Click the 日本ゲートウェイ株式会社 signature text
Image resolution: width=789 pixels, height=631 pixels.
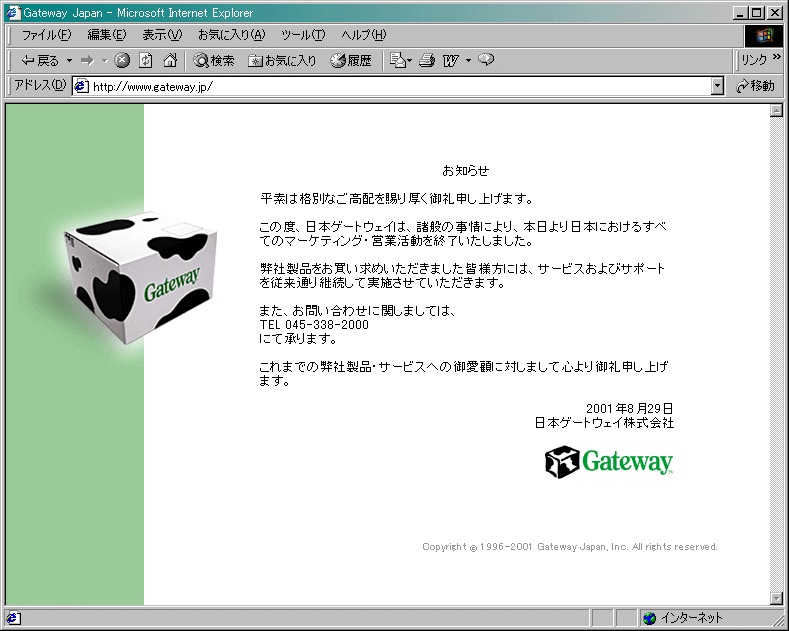[x=604, y=423]
